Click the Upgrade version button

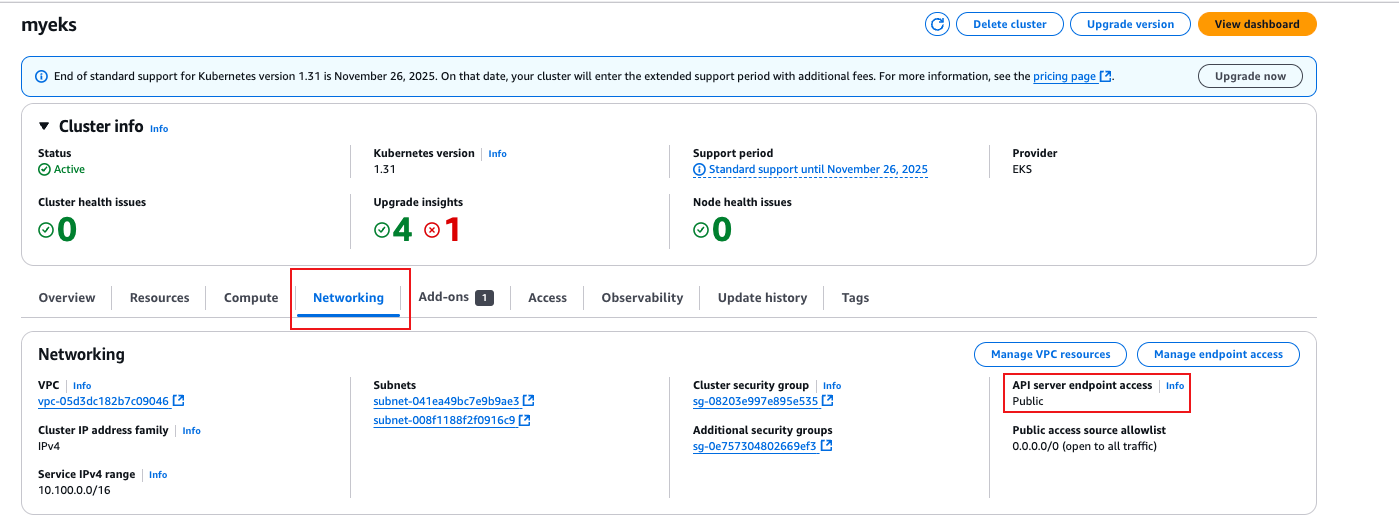1130,24
